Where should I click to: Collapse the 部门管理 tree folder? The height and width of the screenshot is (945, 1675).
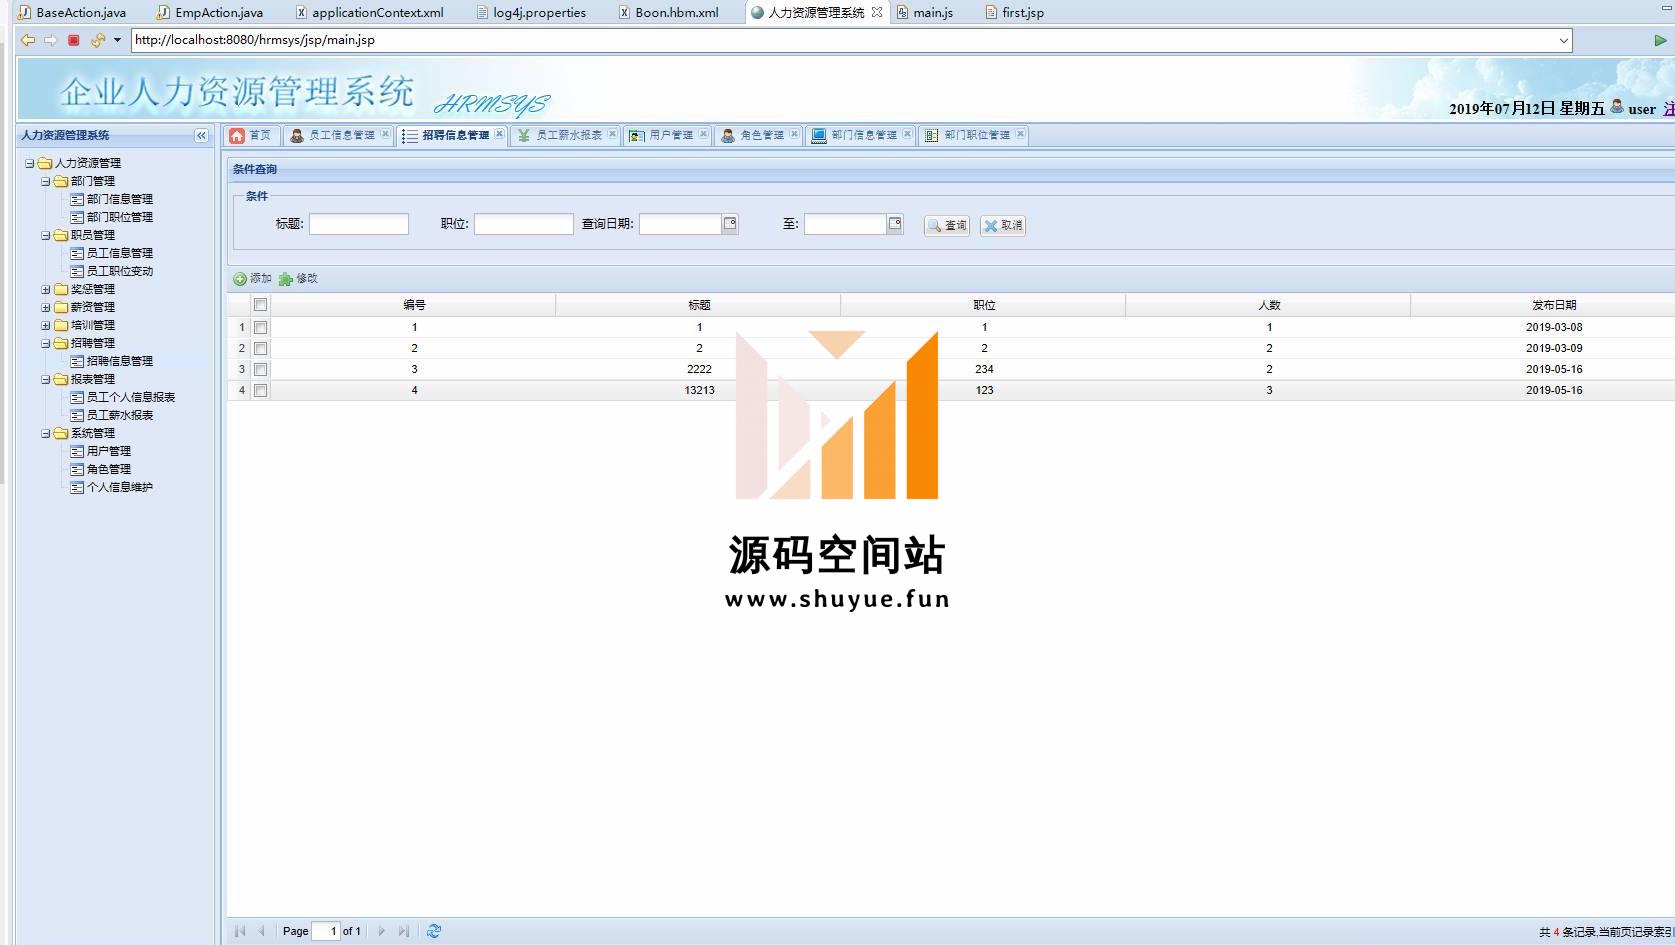[x=46, y=181]
